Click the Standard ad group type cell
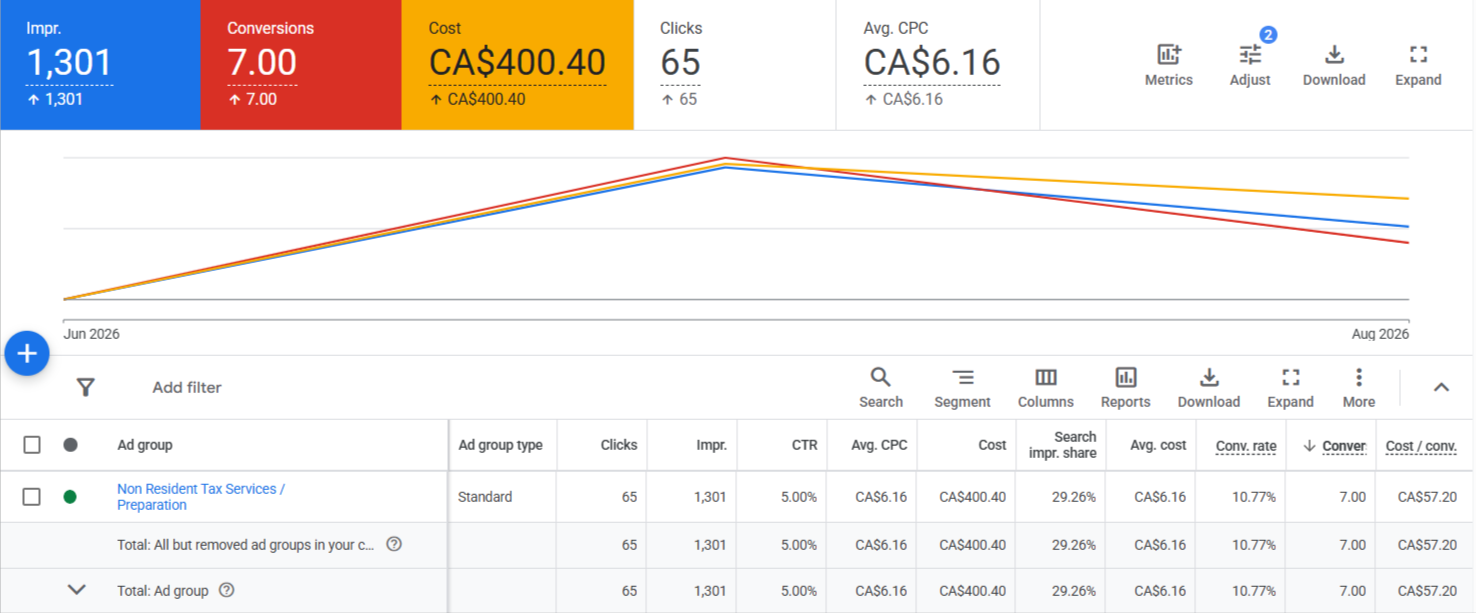This screenshot has height=613, width=1476. coord(485,496)
